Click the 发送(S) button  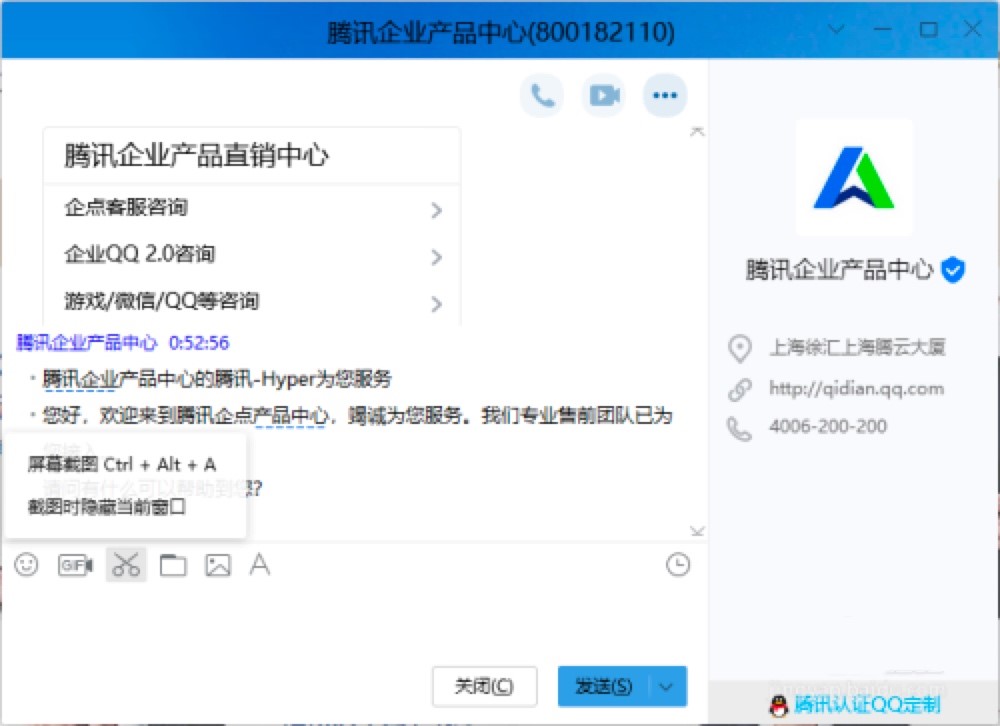603,686
